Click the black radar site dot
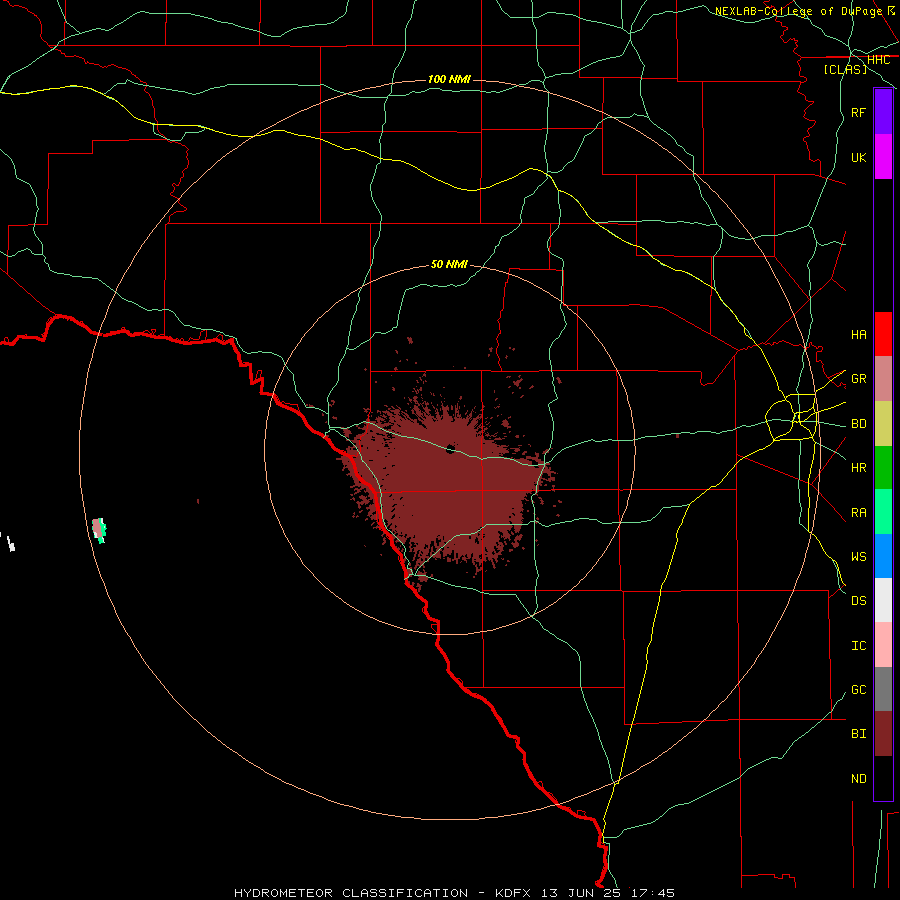Viewport: 900px width, 900px height. pos(451,449)
